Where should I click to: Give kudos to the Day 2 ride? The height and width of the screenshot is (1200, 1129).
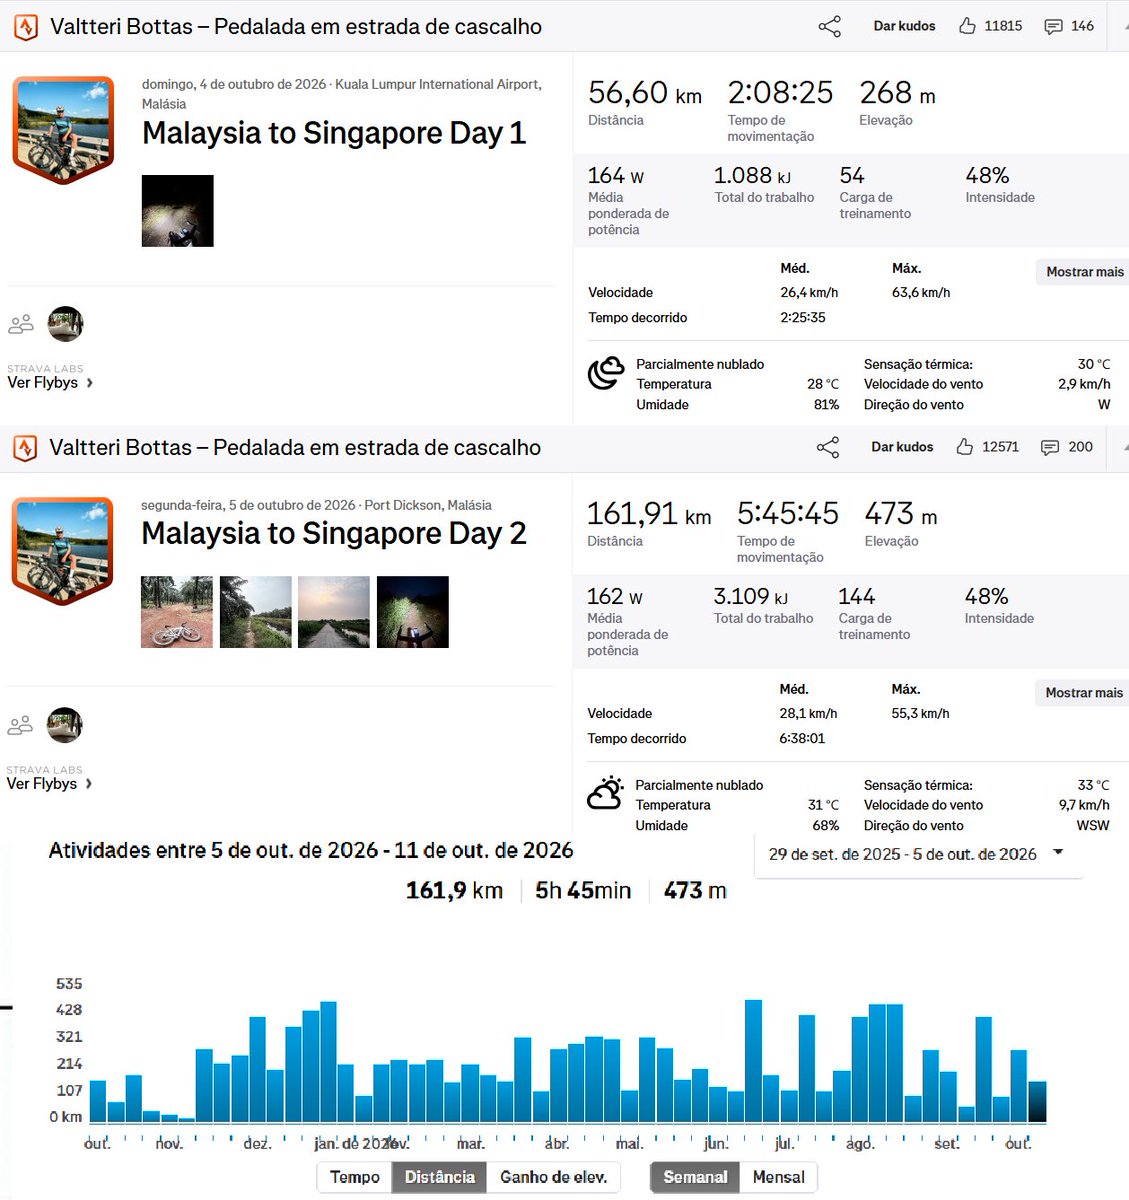[x=902, y=447]
